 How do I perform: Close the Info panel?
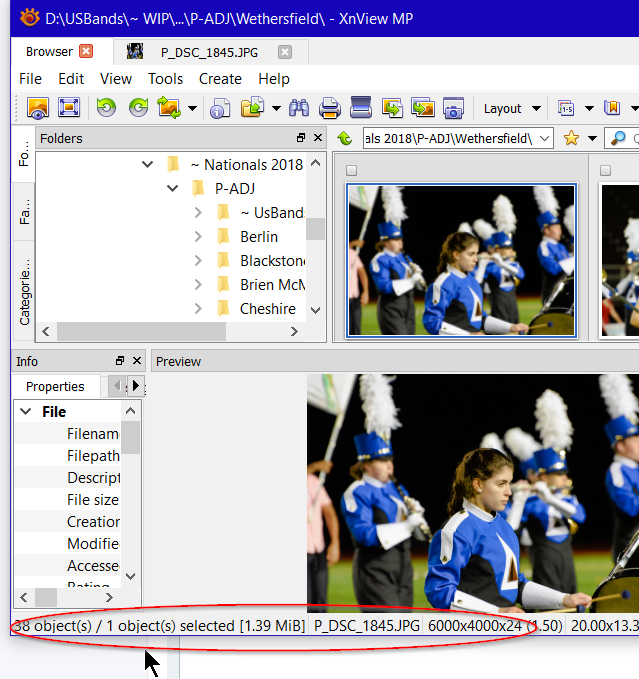click(x=137, y=360)
